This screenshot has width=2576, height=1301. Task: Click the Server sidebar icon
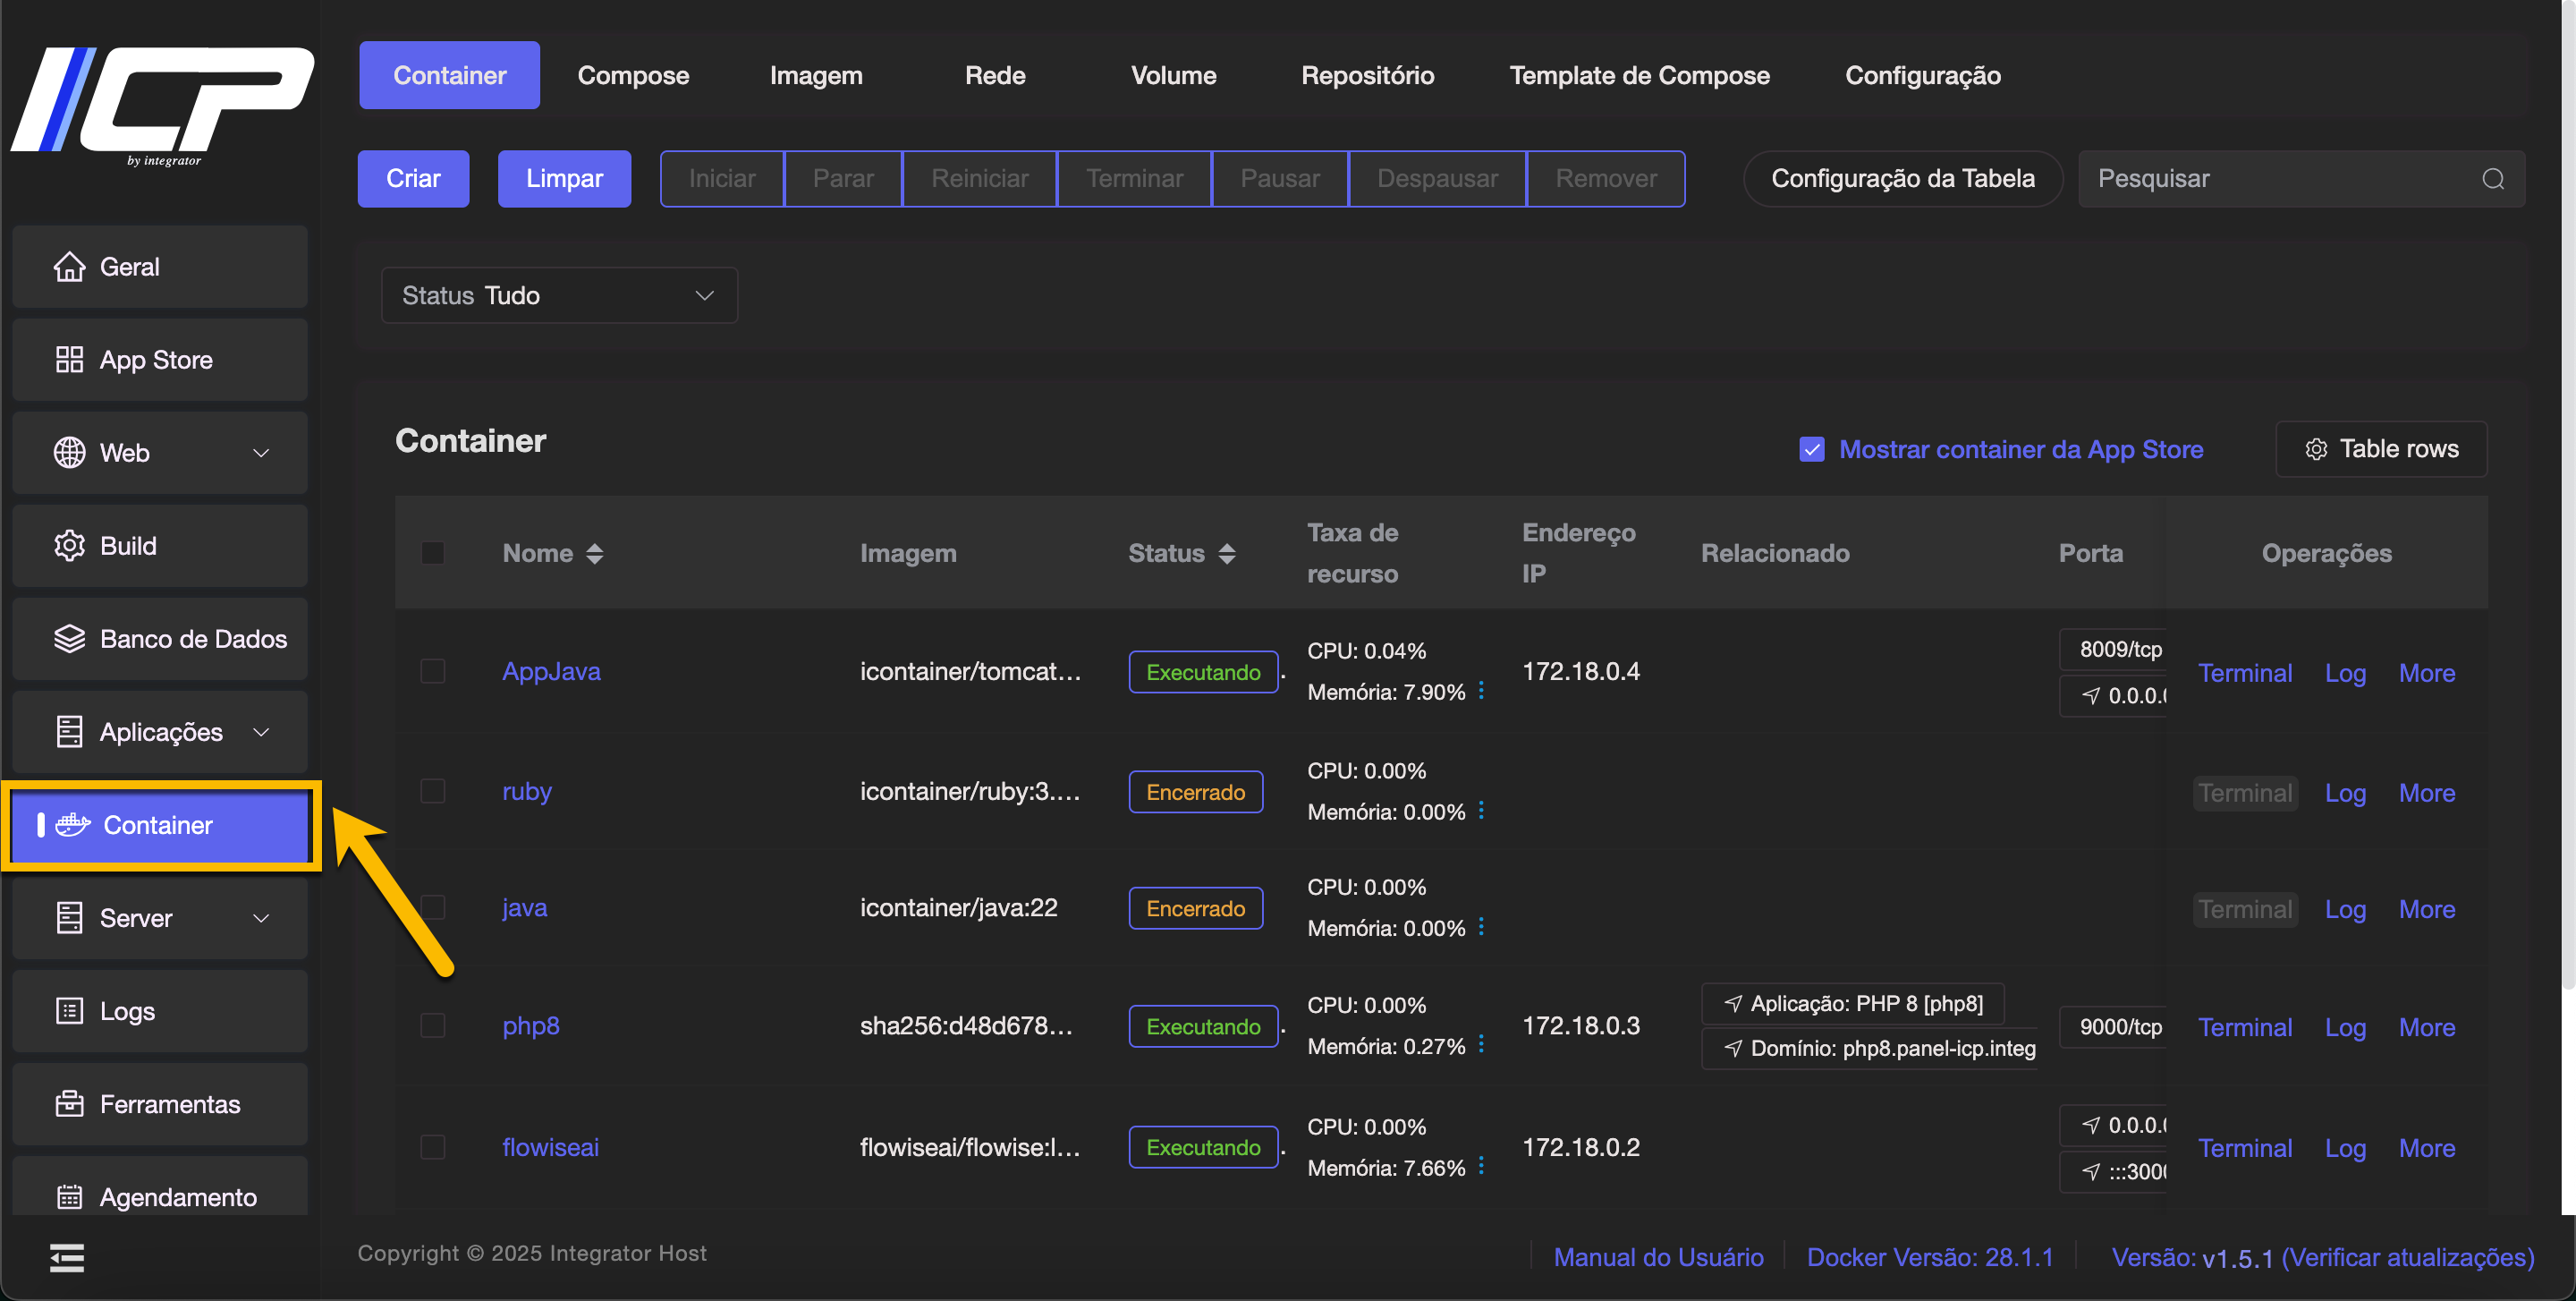(x=69, y=918)
